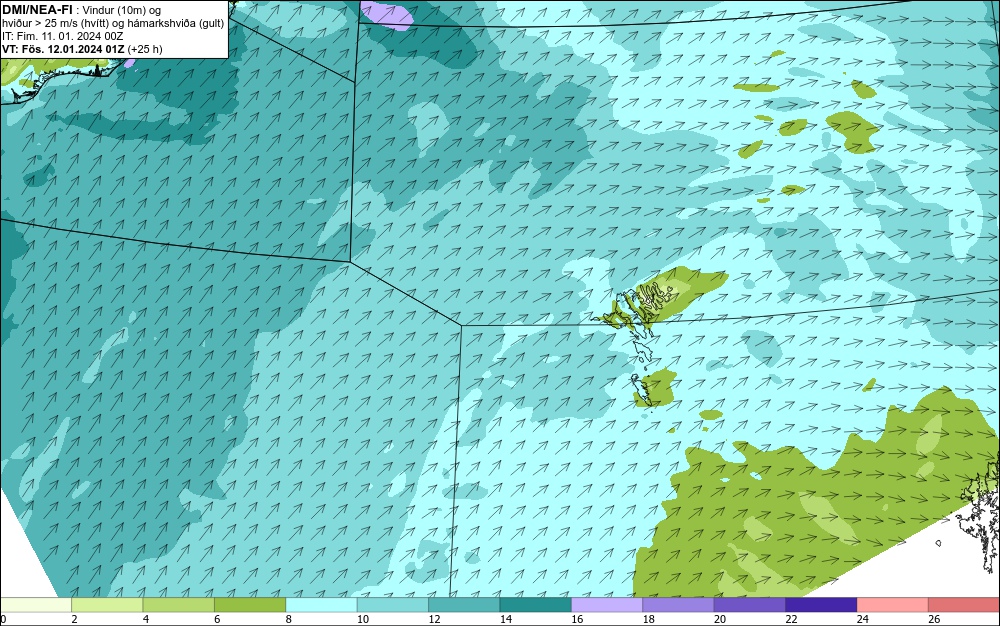Click the pale yellow 0–2 m/s legend swatch
Viewport: 1000px width, 626px height.
36,605
